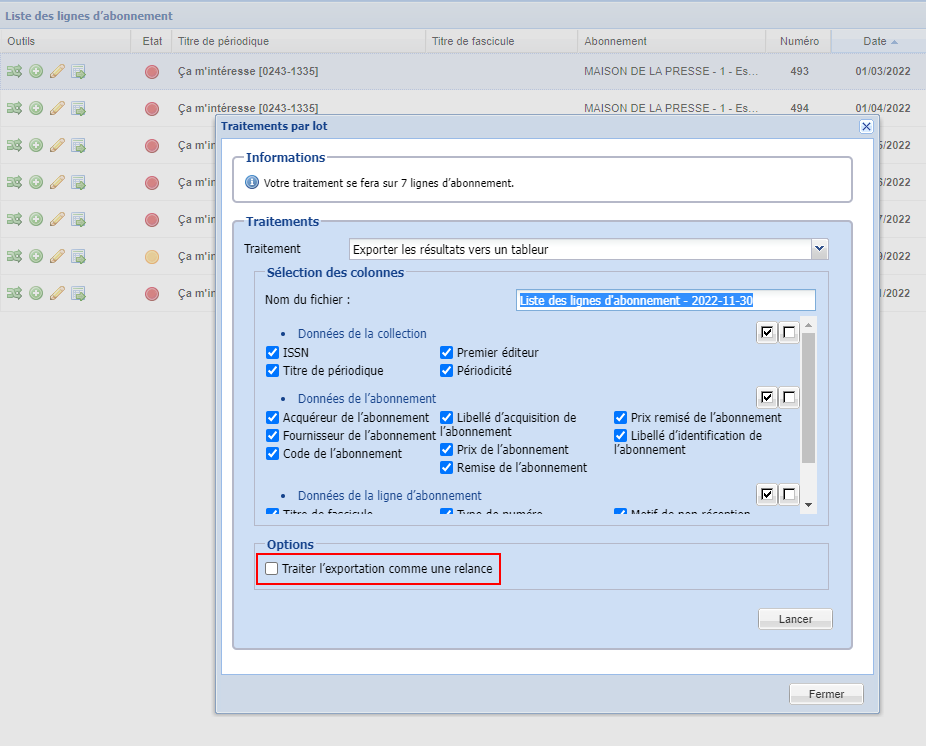
Task: Open the Traitement dropdown list
Action: [x=819, y=249]
